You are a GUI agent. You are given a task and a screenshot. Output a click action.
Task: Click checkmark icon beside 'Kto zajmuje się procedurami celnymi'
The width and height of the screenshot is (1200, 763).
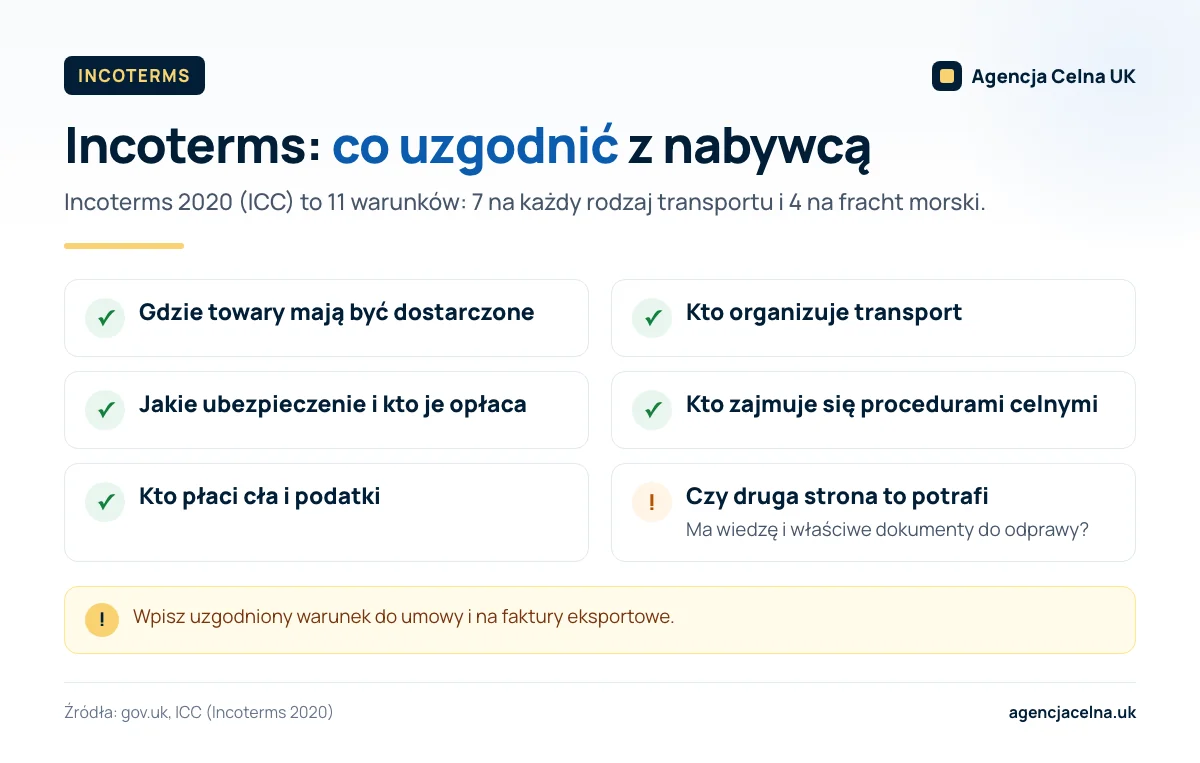click(652, 410)
